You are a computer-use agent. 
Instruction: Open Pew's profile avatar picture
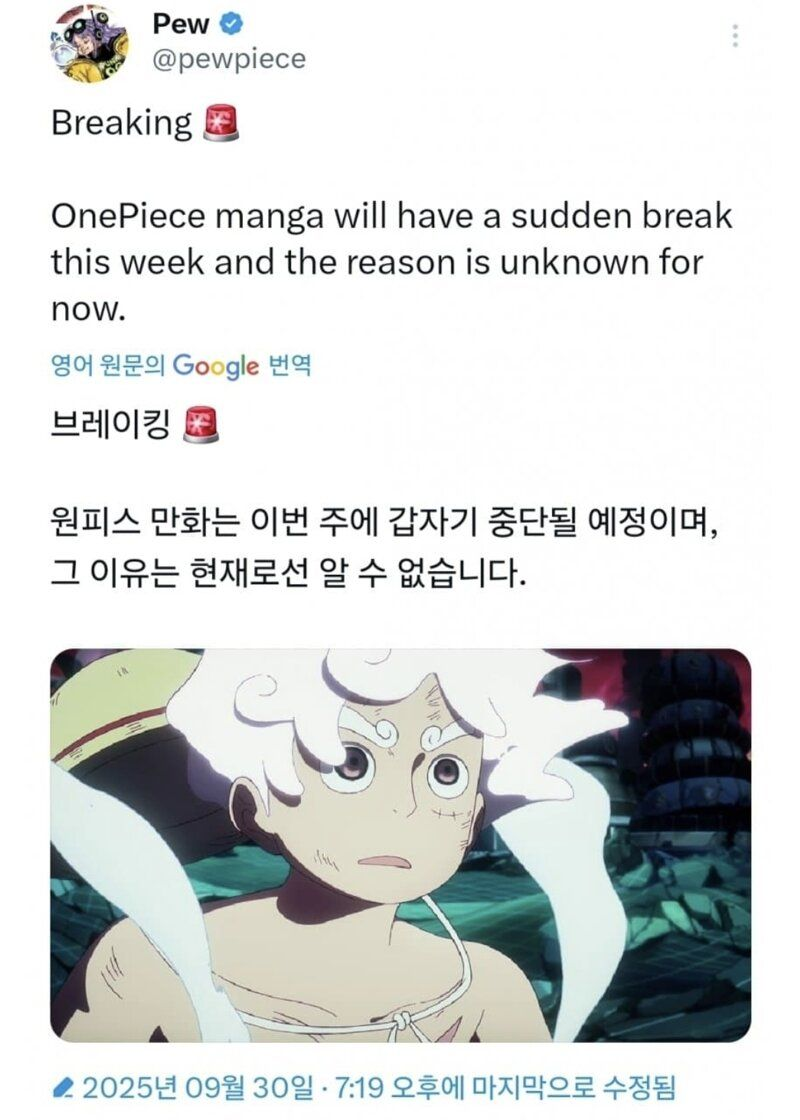pos(89,44)
